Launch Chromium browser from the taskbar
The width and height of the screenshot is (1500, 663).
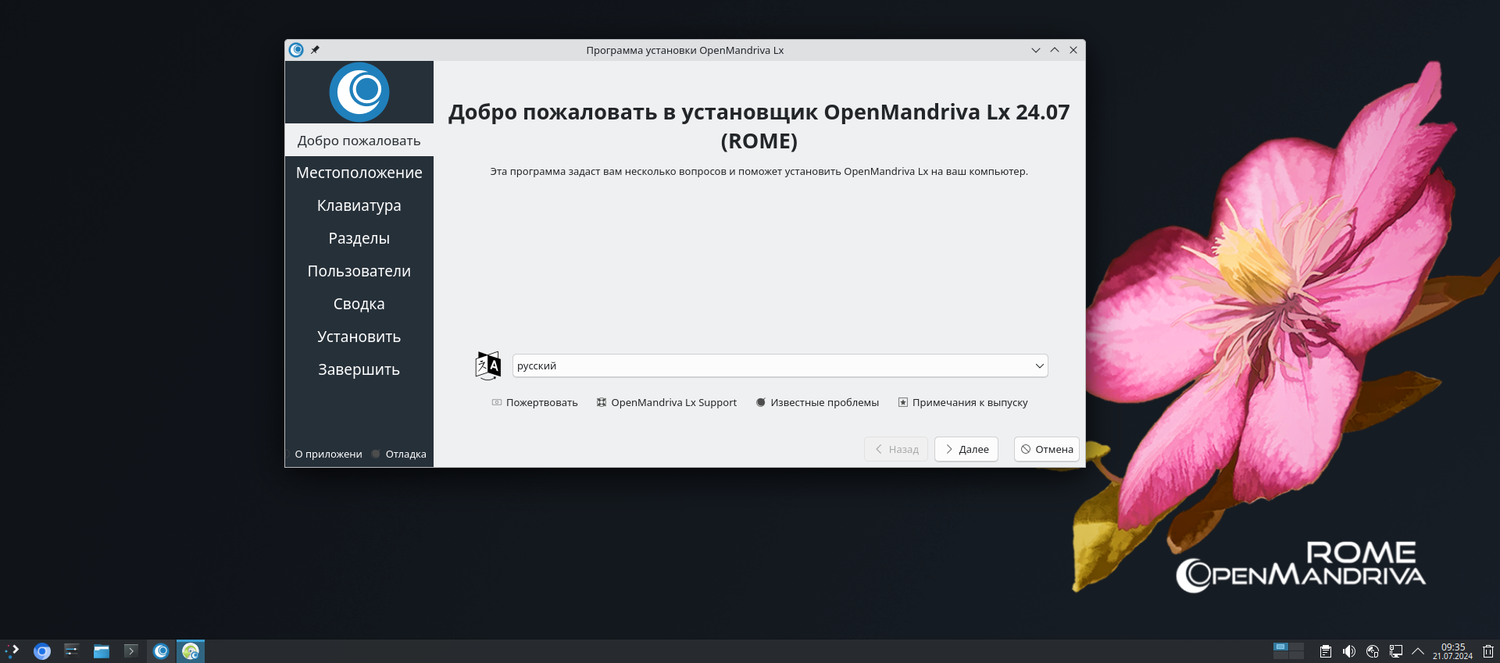42,651
